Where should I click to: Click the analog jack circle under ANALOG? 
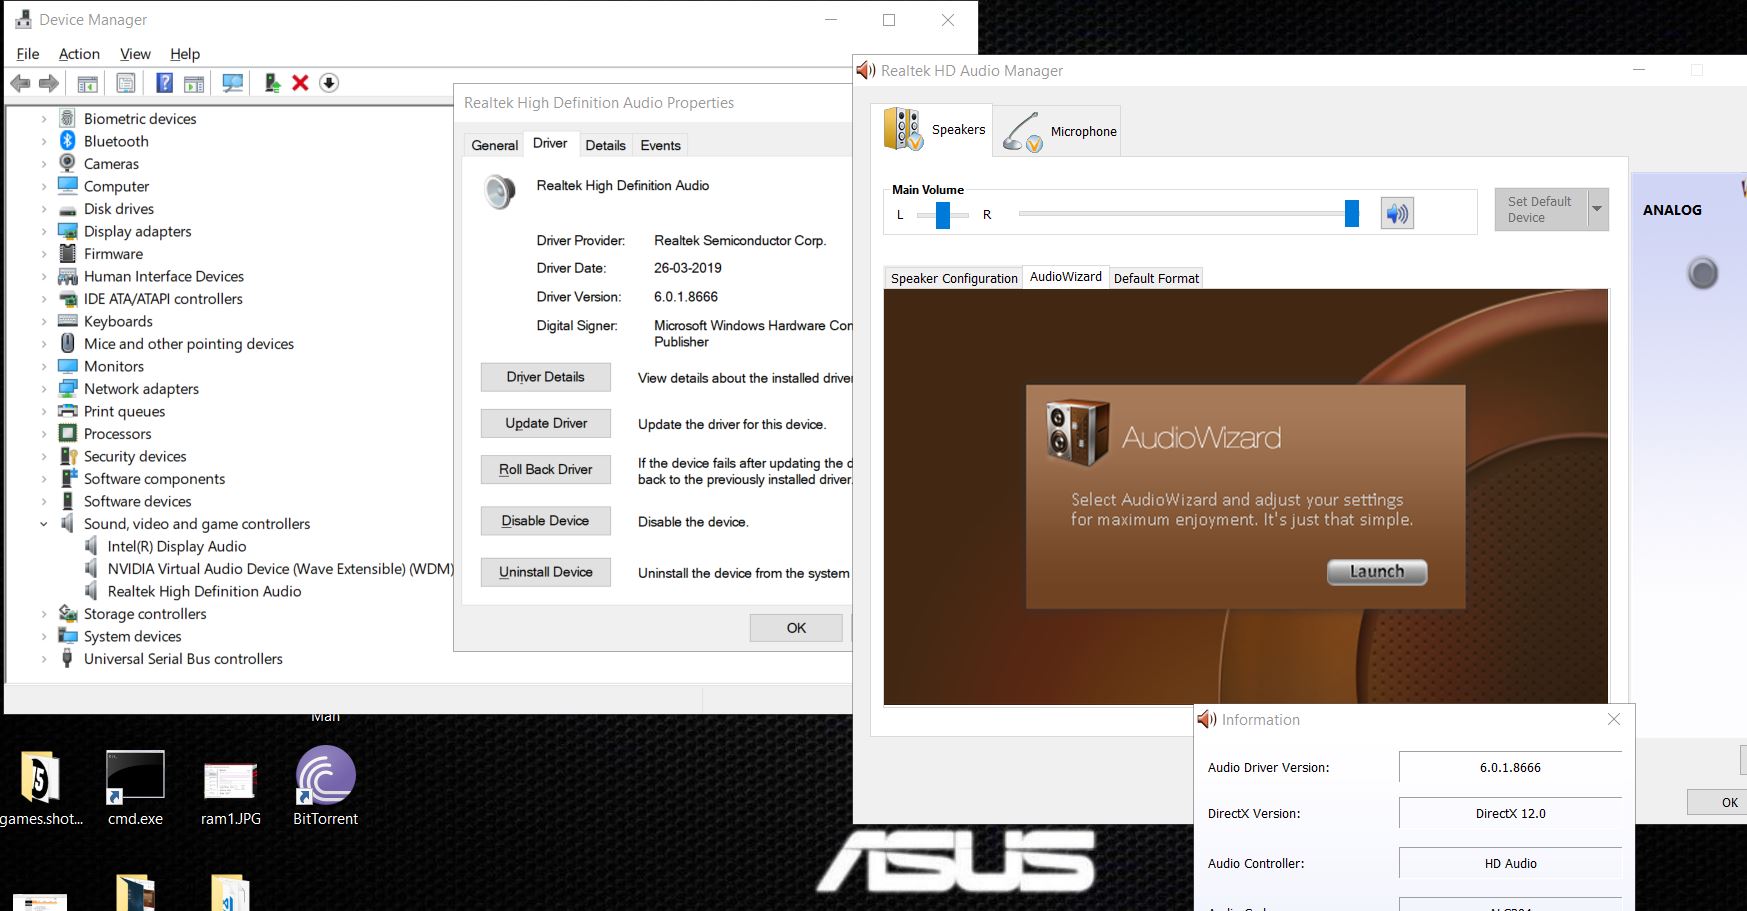tap(1702, 273)
